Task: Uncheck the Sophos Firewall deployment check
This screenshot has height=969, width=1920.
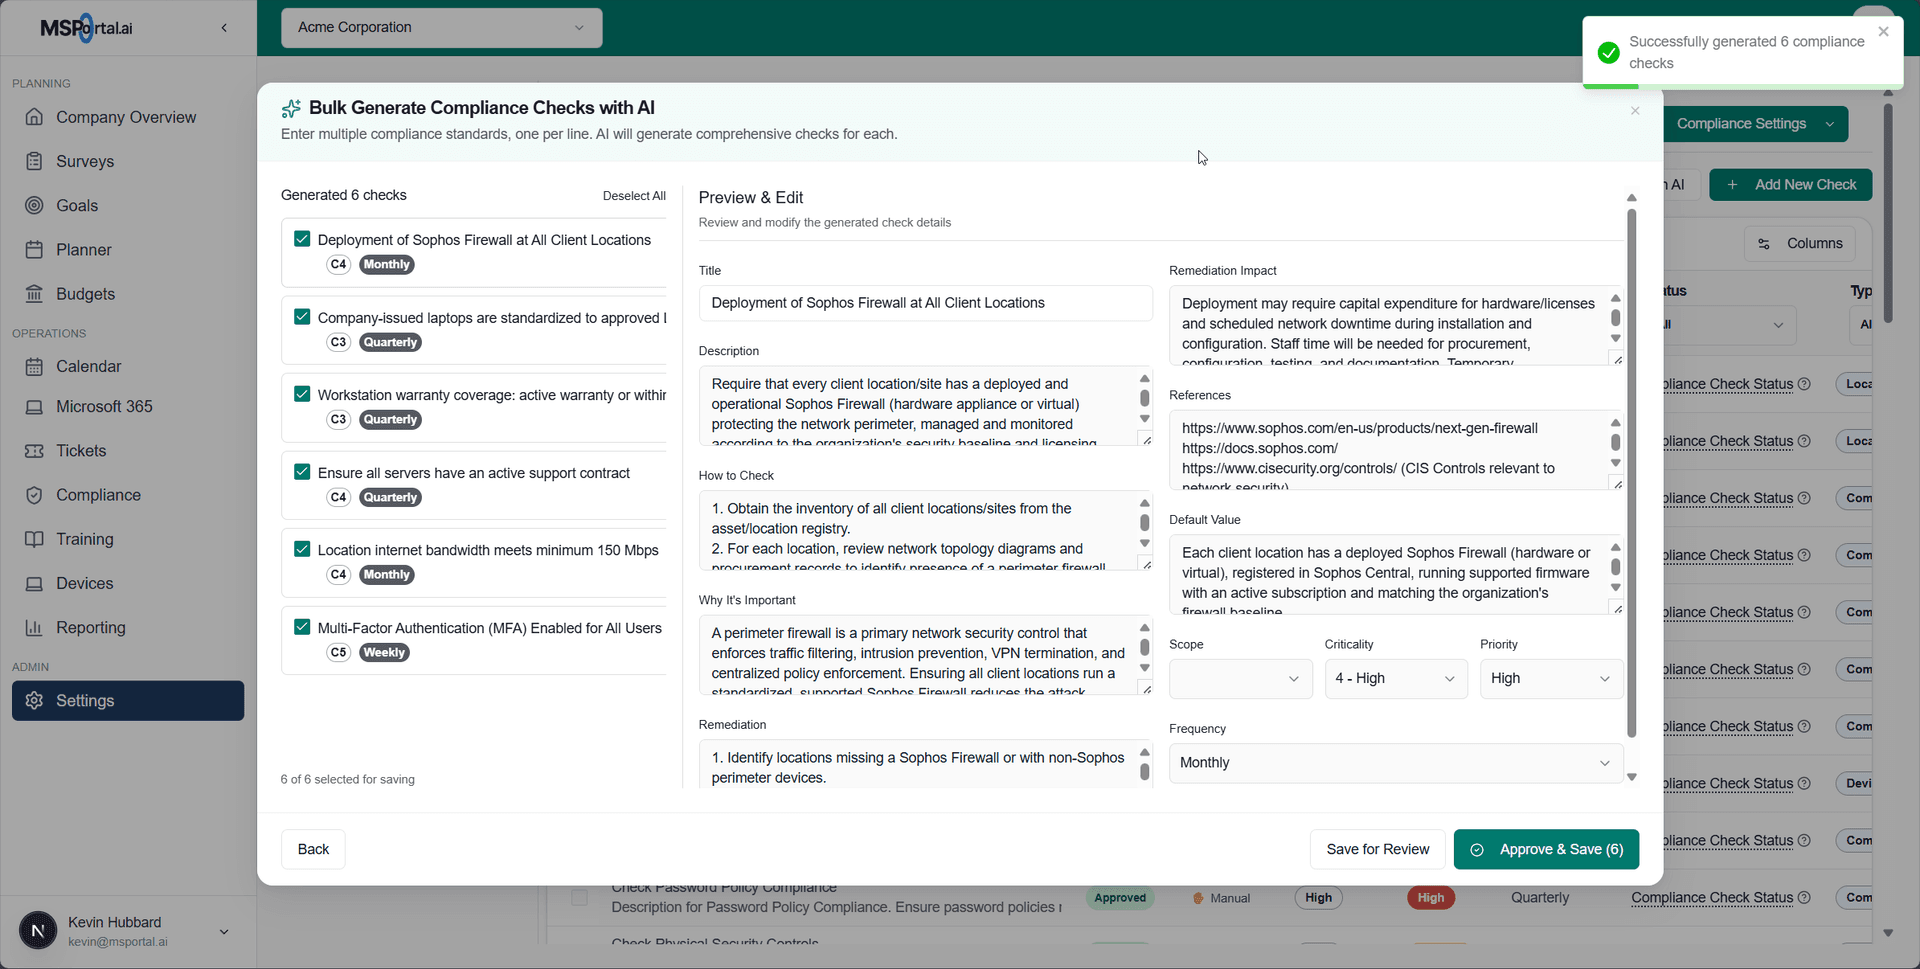Action: click(x=301, y=238)
